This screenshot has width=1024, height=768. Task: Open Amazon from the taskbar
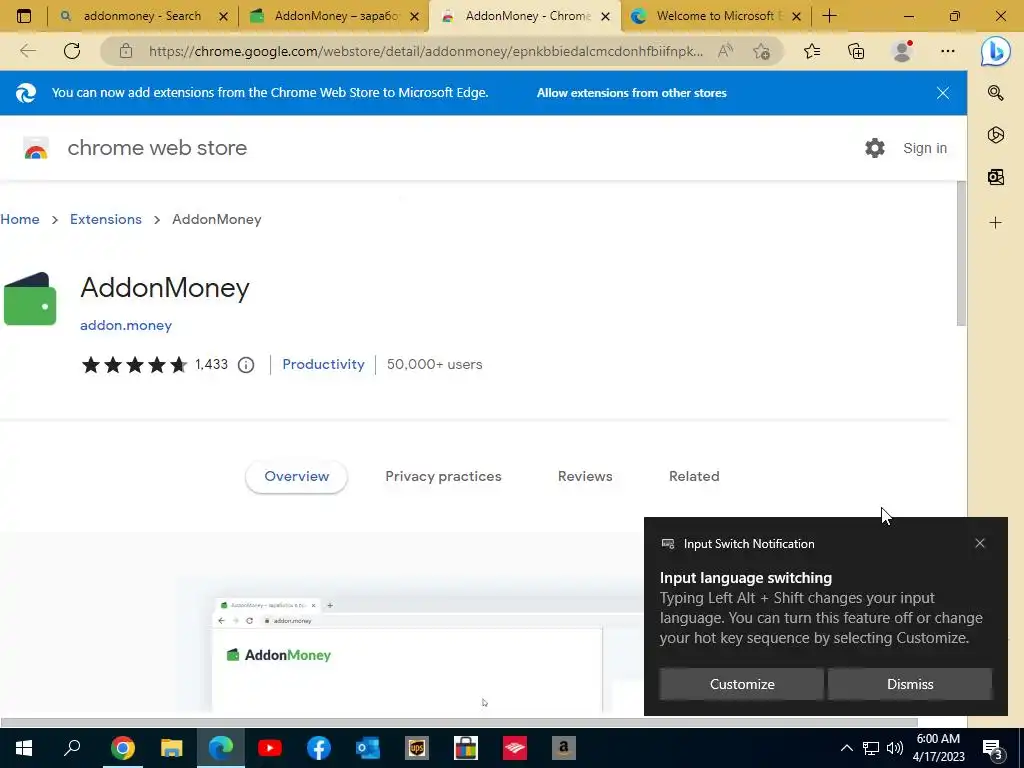click(564, 748)
